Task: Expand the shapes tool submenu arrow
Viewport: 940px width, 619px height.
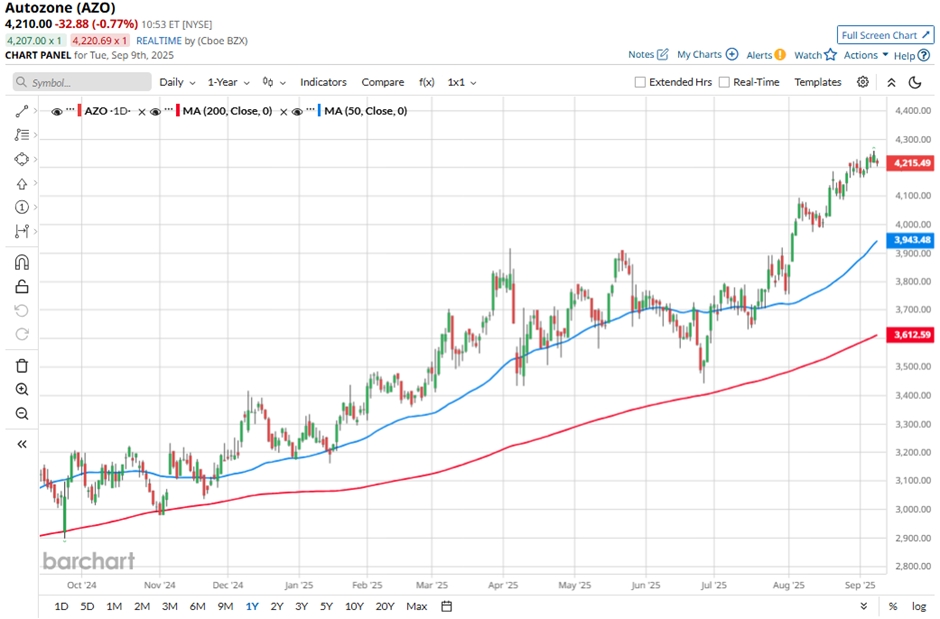Action: (36, 159)
